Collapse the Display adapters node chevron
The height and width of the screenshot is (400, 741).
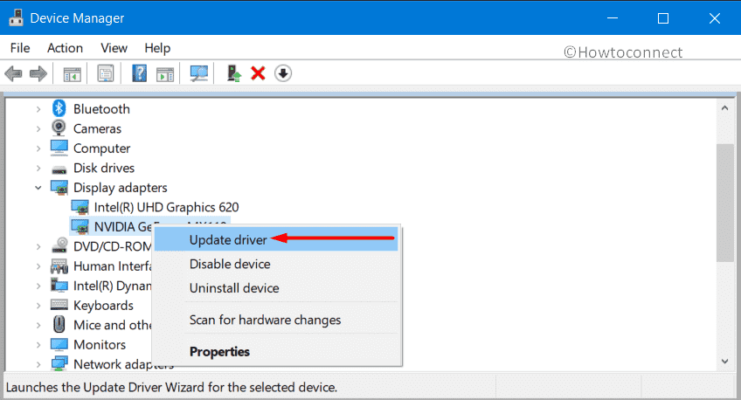[38, 188]
